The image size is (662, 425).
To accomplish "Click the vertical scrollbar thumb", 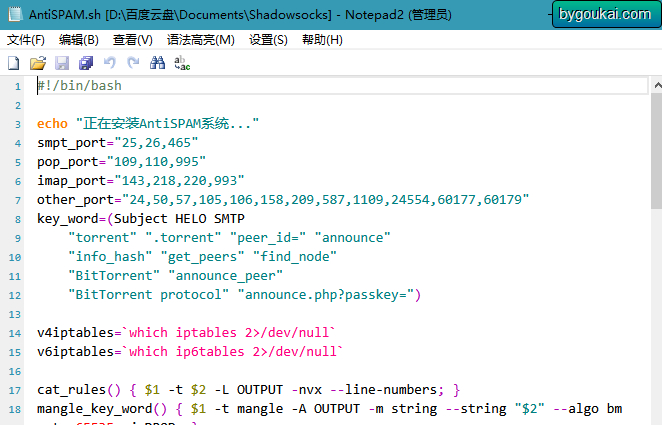I will (x=657, y=151).
